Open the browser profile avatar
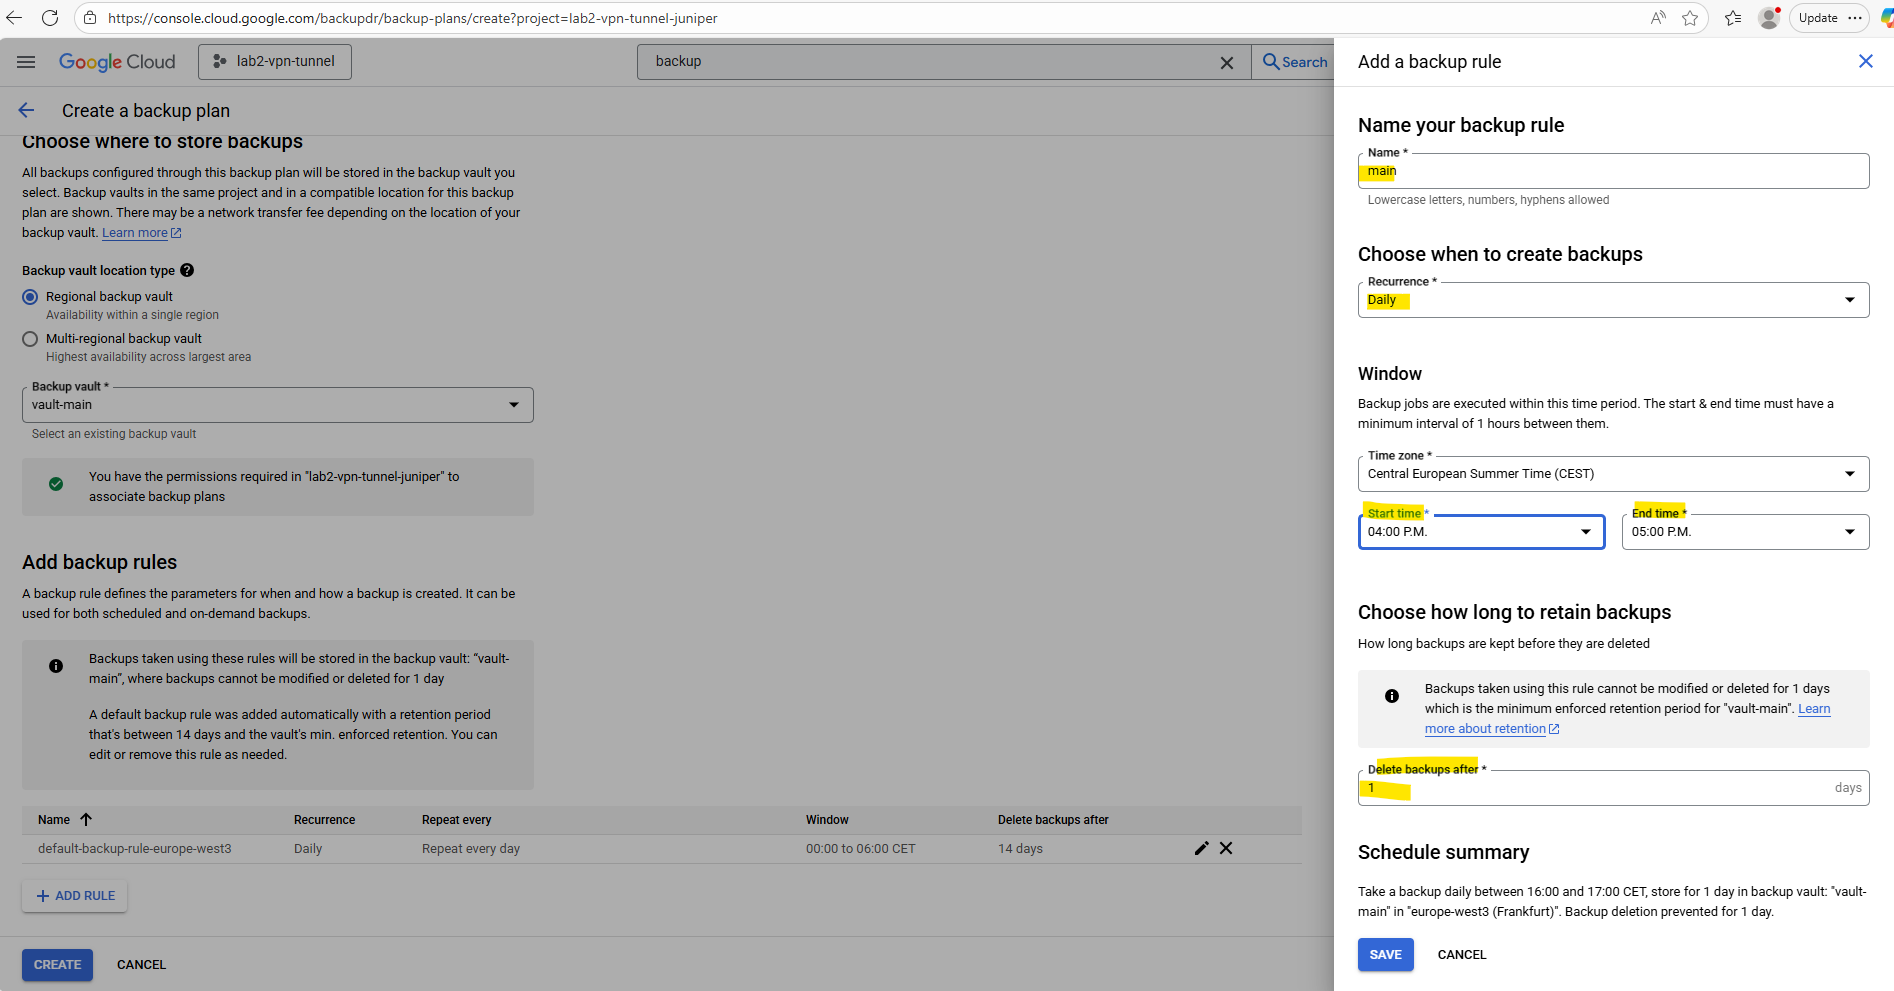The width and height of the screenshot is (1894, 991). [x=1769, y=18]
